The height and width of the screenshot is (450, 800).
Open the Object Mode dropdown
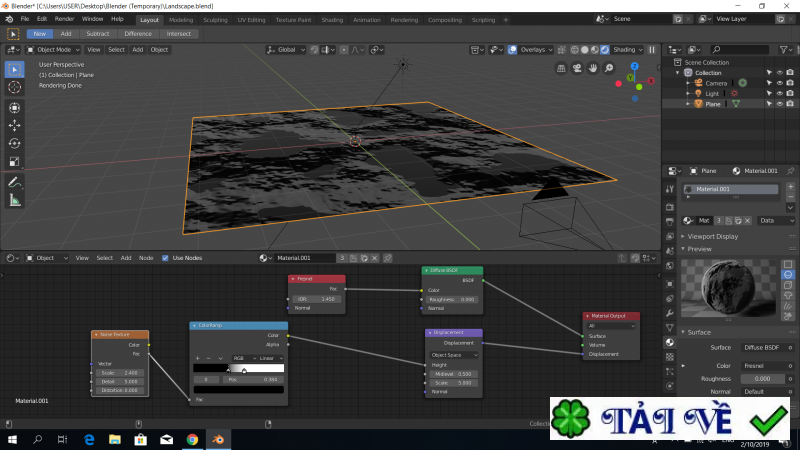click(x=52, y=49)
